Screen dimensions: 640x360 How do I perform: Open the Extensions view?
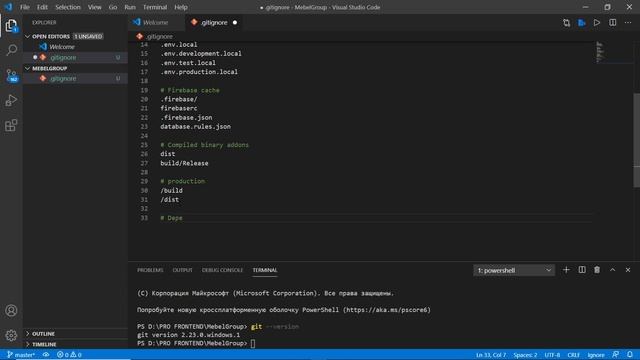tap(11, 125)
